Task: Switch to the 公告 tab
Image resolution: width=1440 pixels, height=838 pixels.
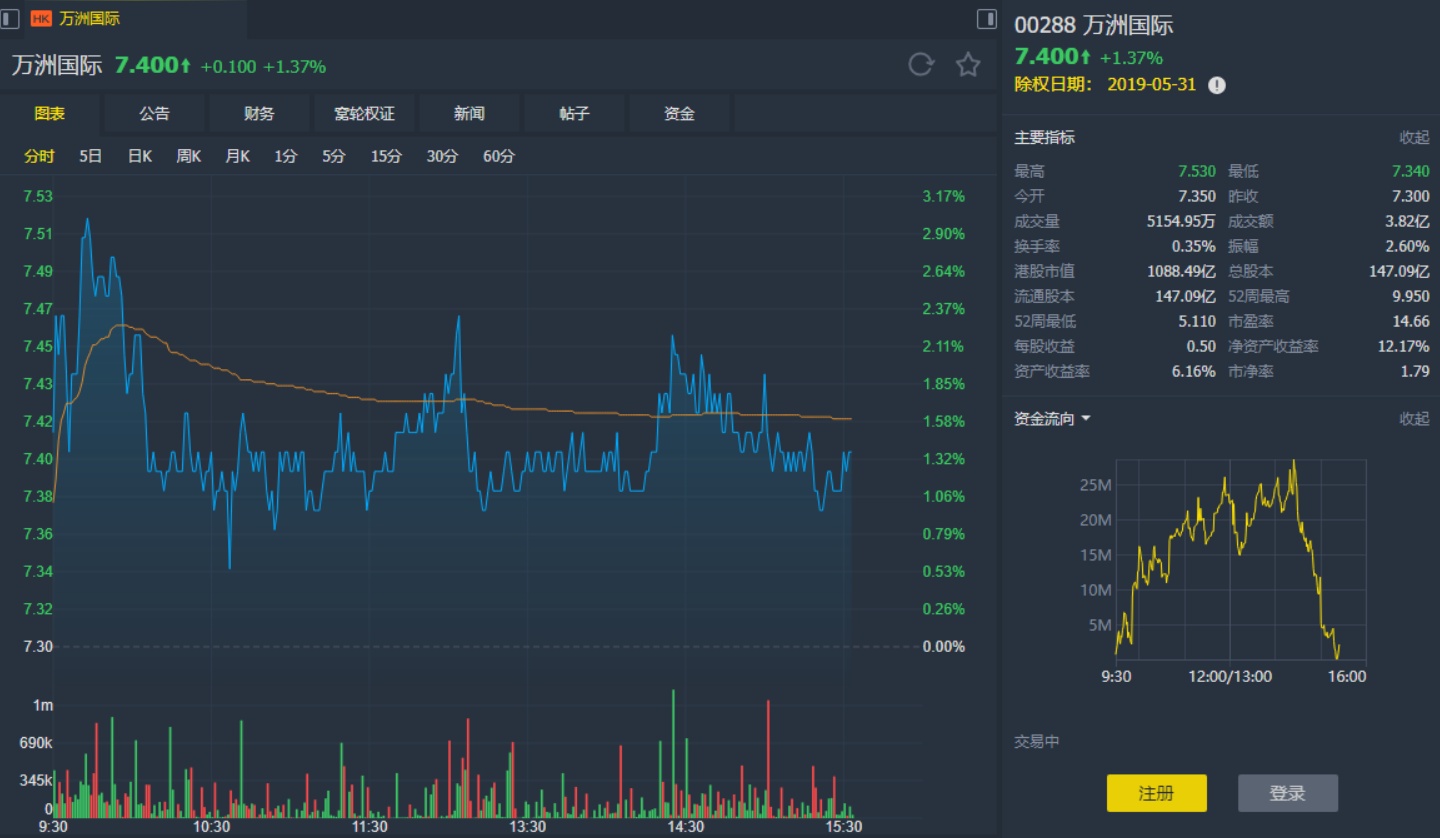Action: 154,114
